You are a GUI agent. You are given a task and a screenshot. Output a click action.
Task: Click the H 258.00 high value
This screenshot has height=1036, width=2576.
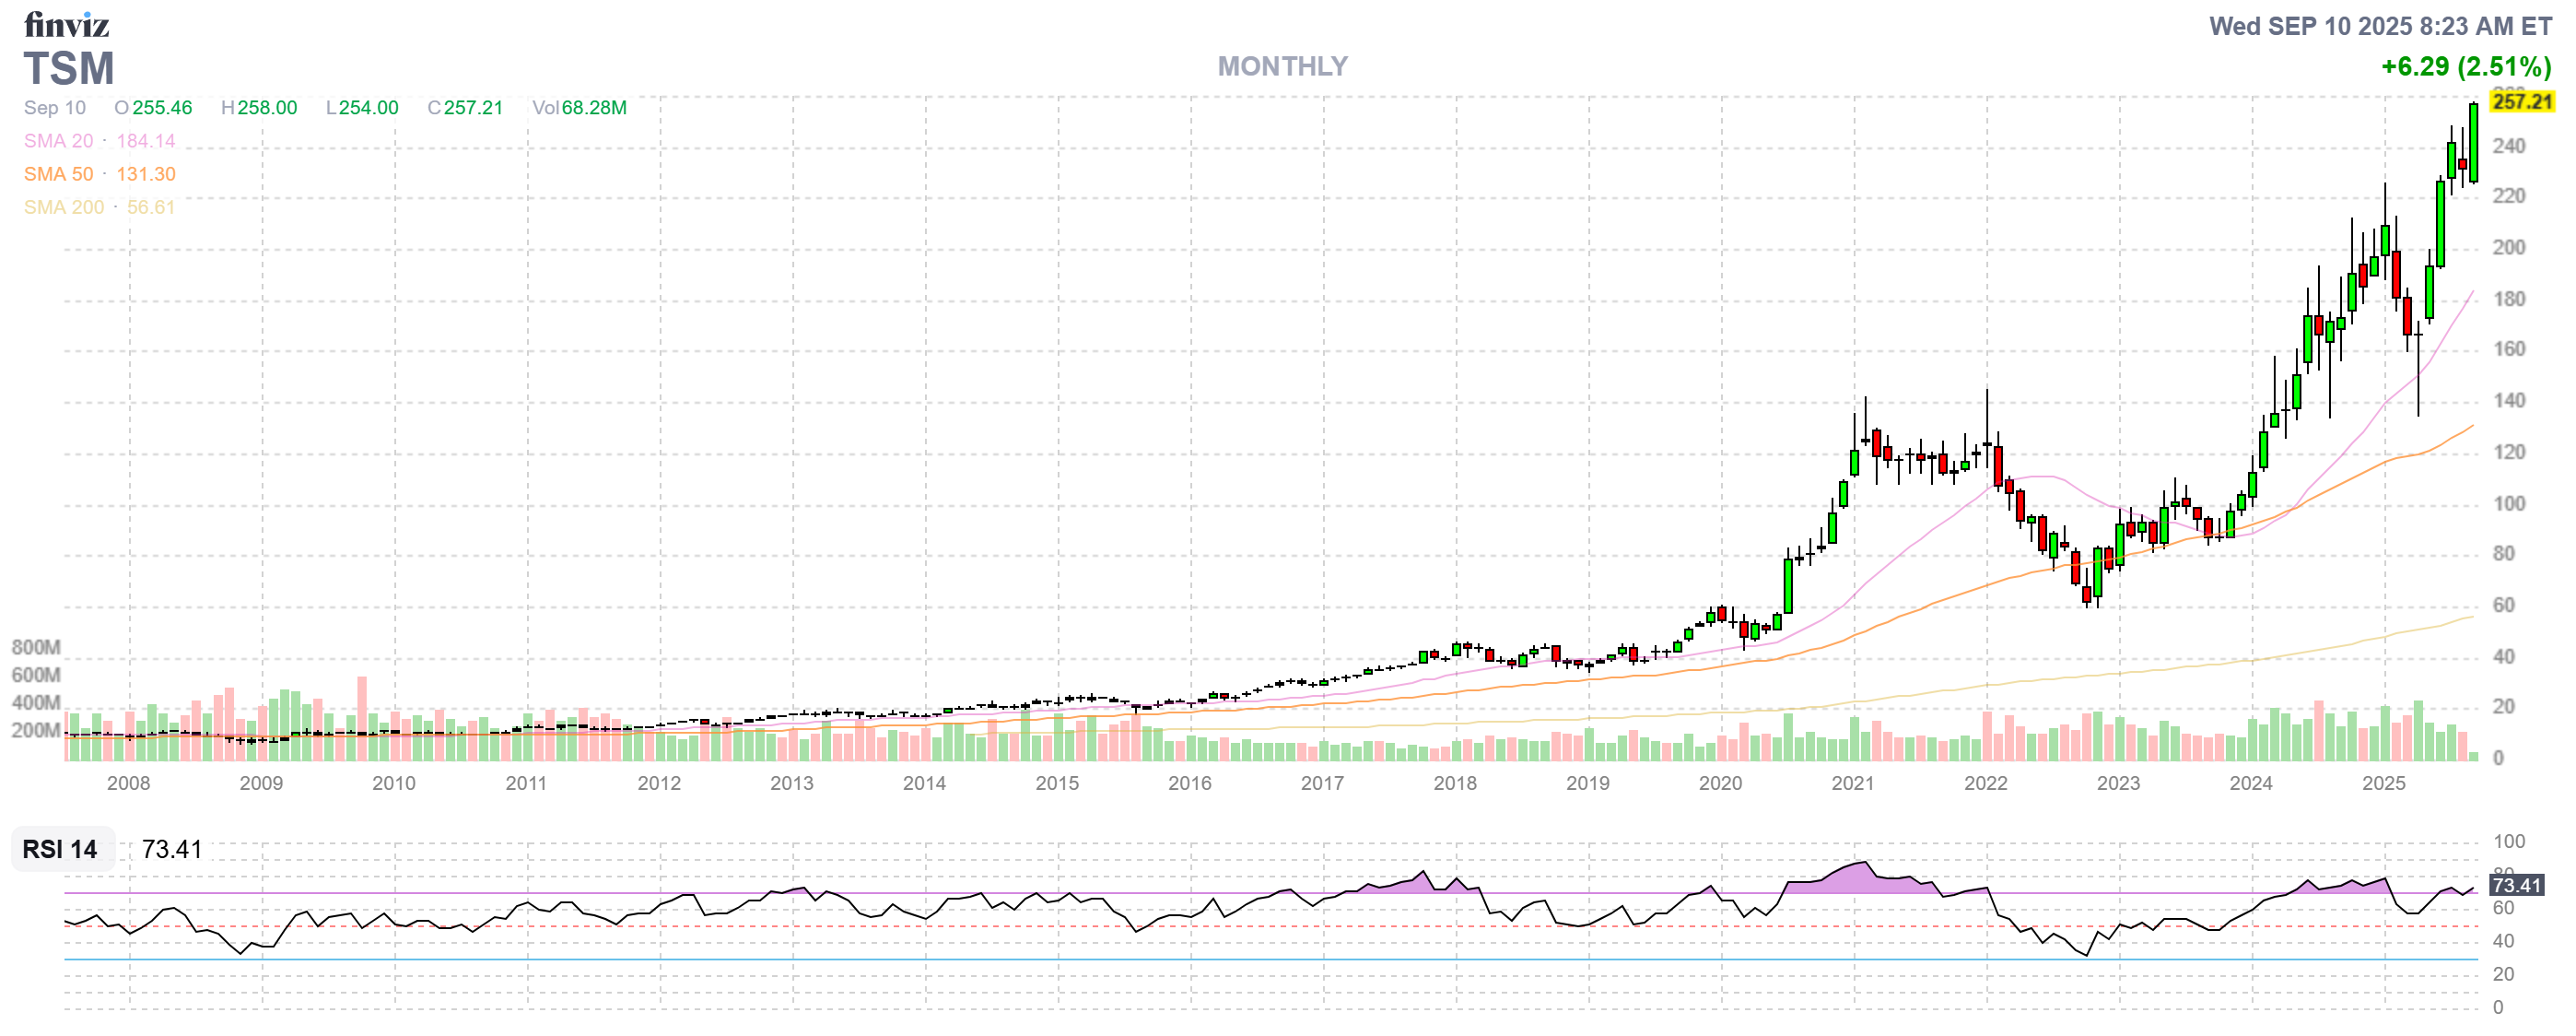tap(261, 107)
